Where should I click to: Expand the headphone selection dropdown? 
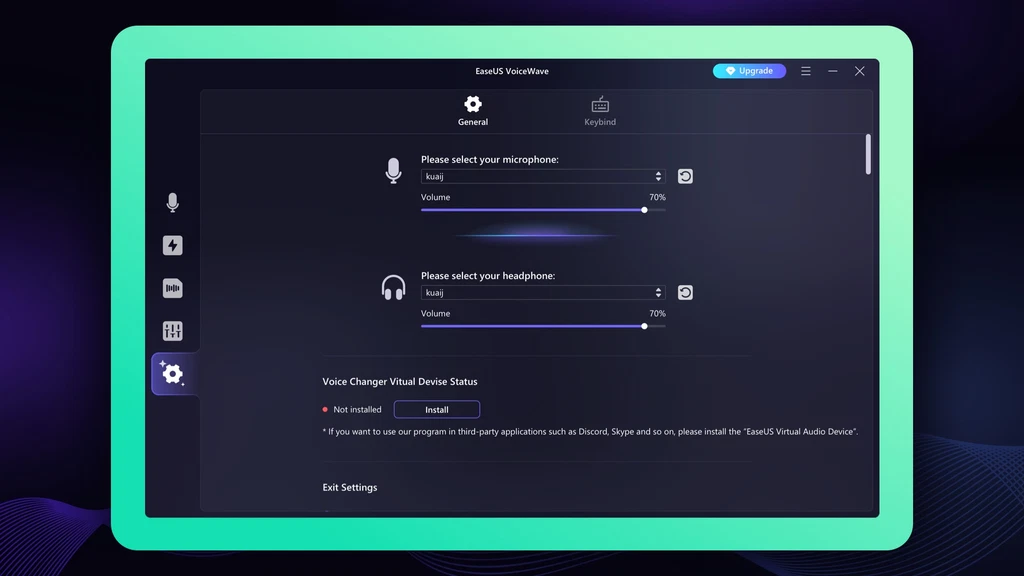pyautogui.click(x=542, y=293)
